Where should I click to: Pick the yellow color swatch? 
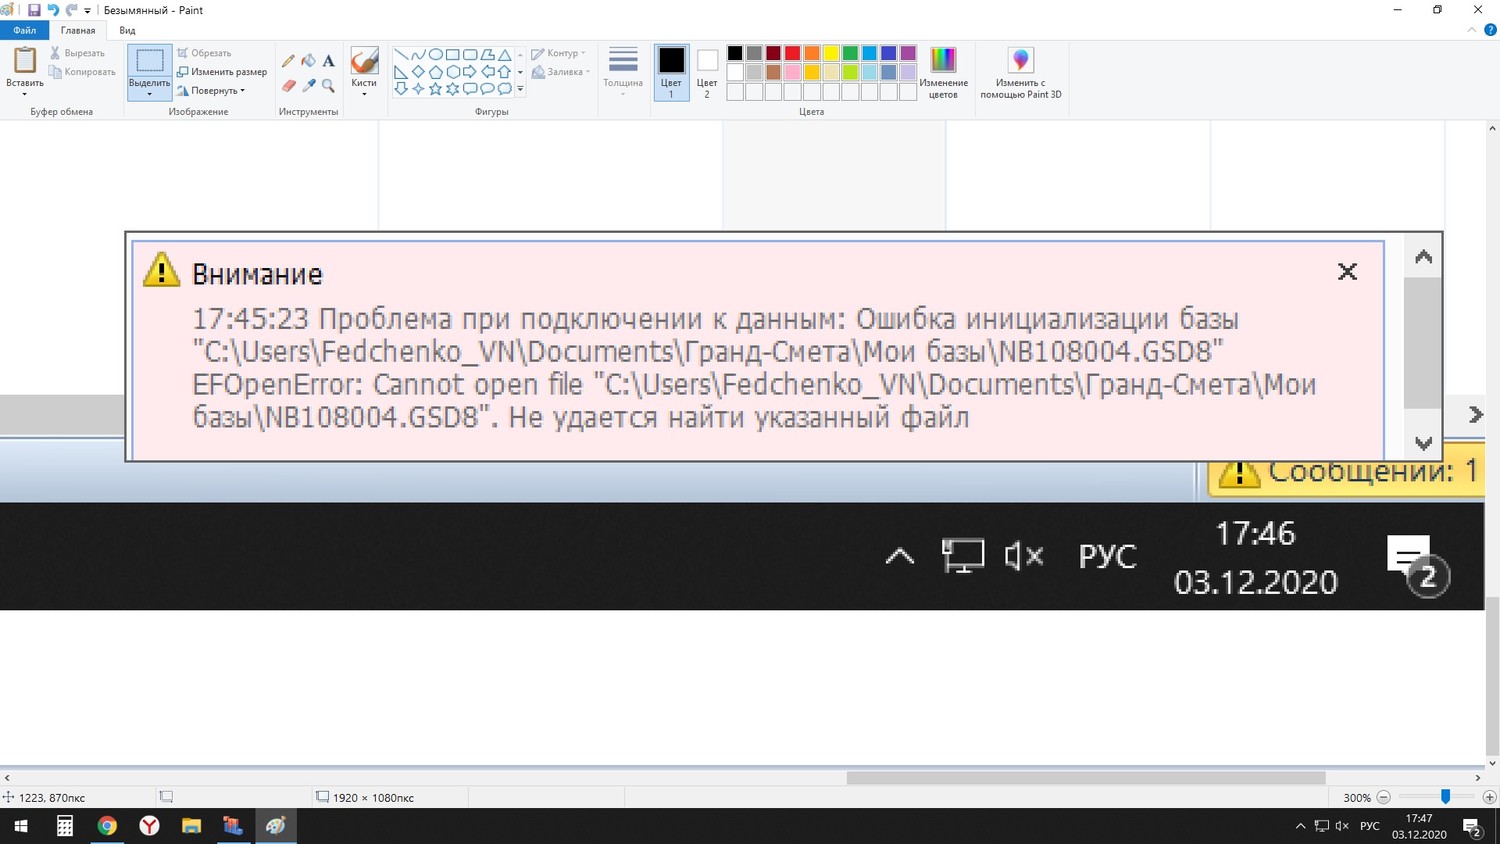tap(831, 53)
